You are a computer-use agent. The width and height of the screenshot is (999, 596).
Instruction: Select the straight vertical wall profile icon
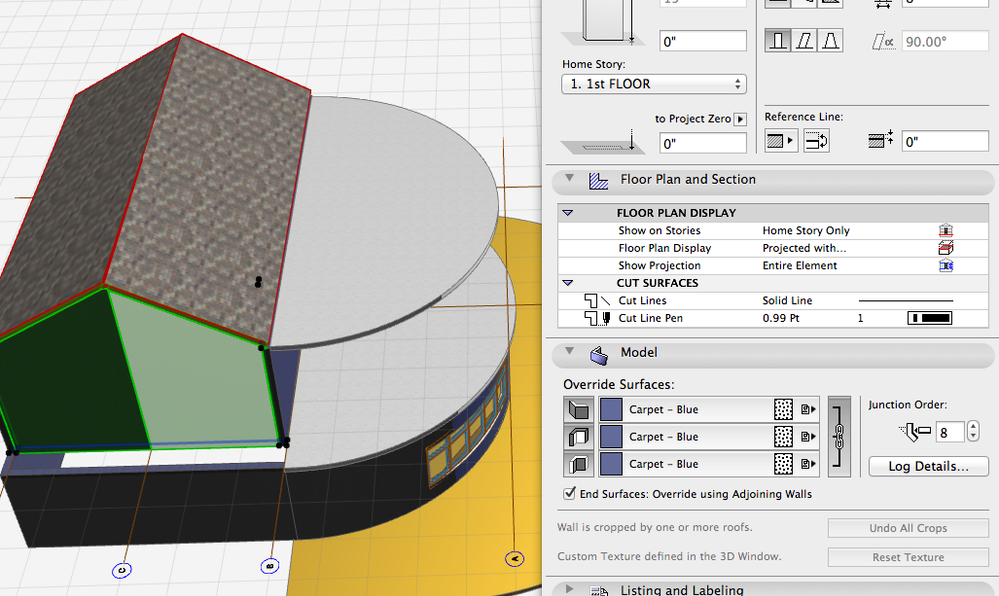click(779, 41)
